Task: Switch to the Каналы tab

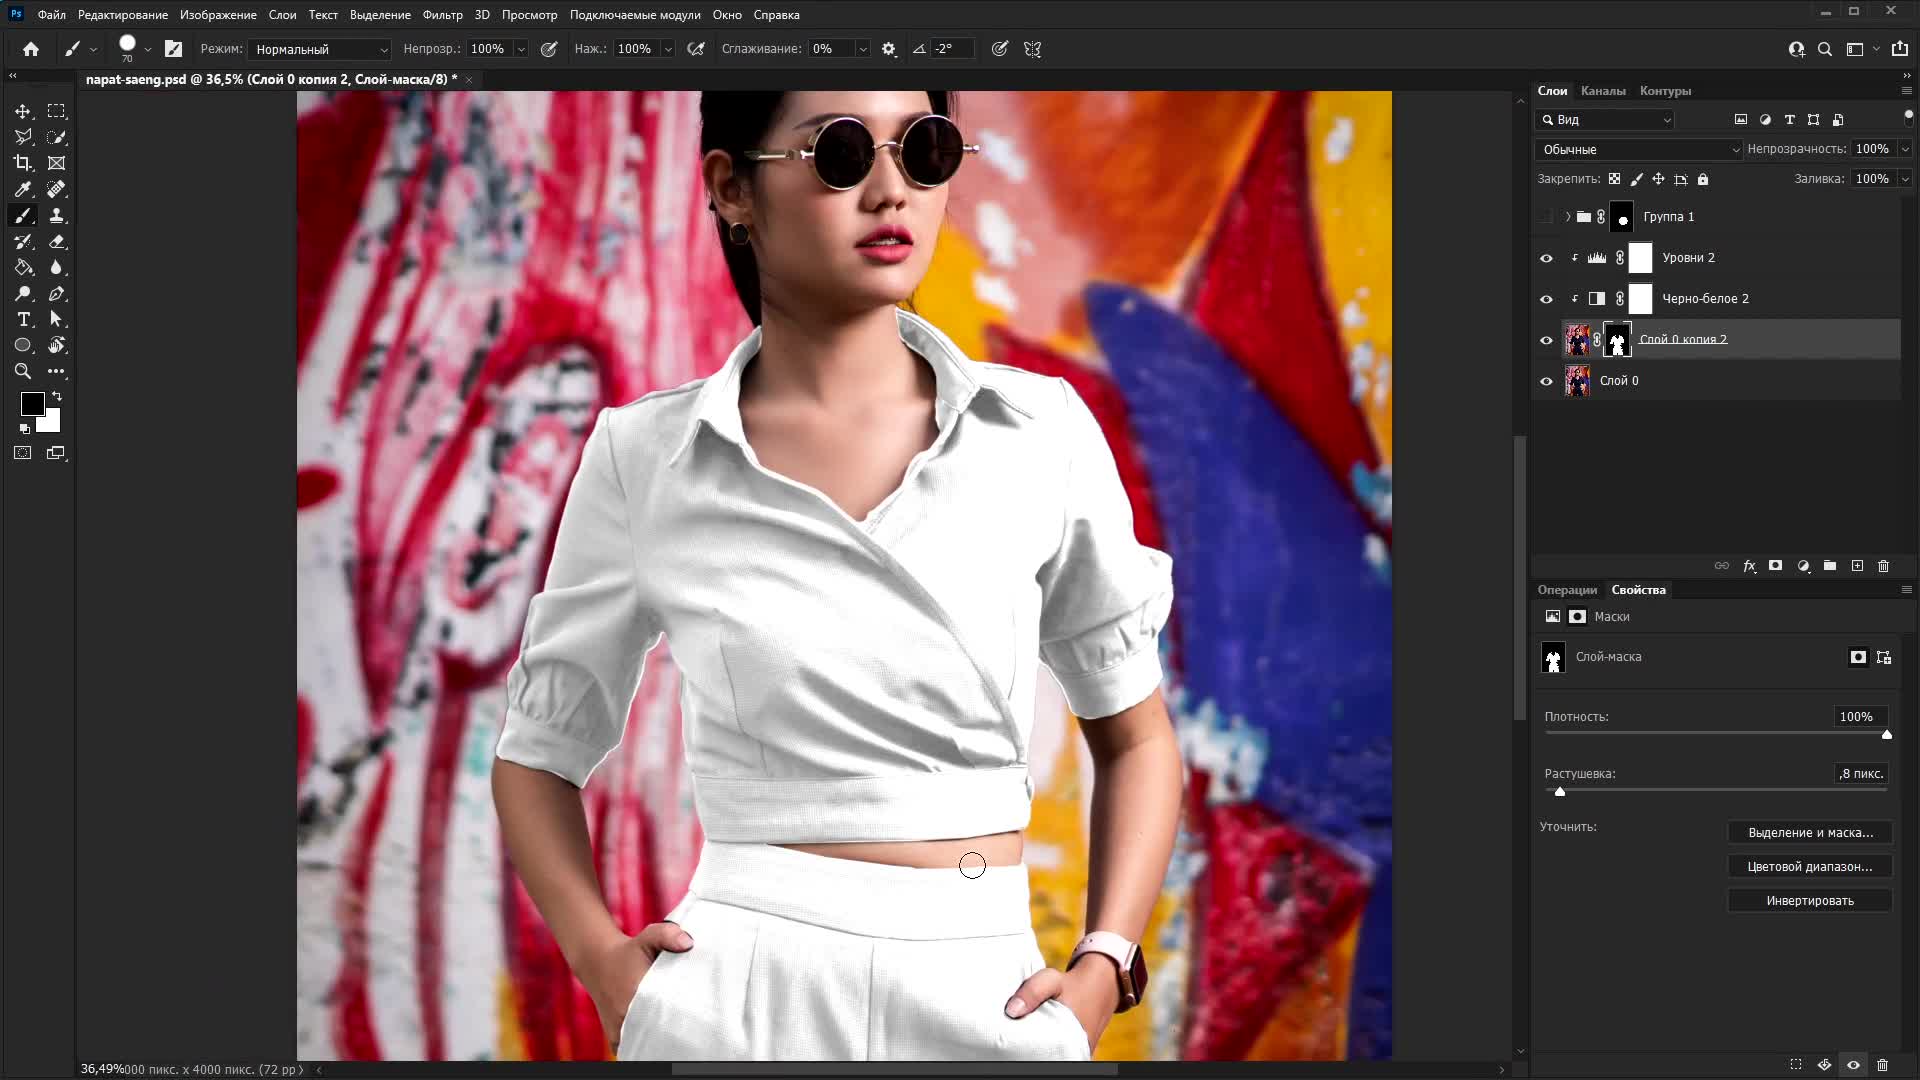Action: click(1602, 91)
